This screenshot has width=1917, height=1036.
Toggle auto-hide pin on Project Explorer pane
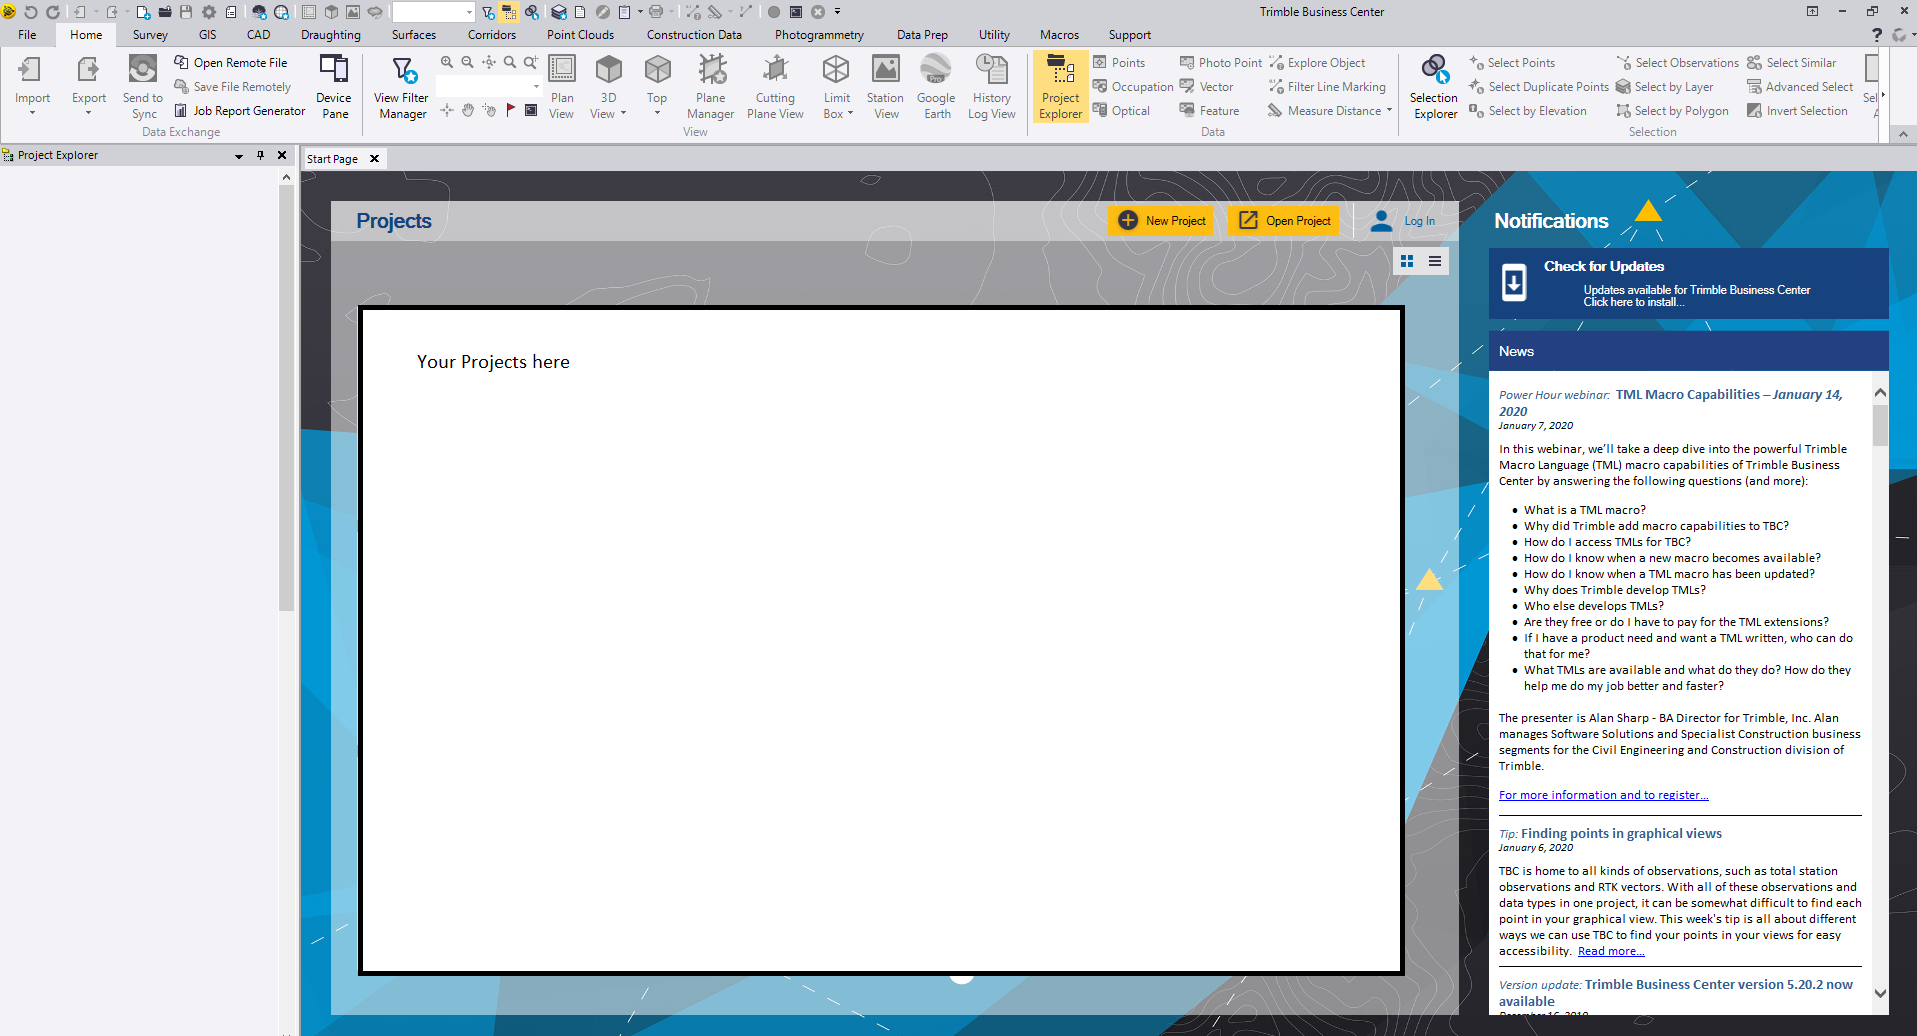click(x=260, y=155)
